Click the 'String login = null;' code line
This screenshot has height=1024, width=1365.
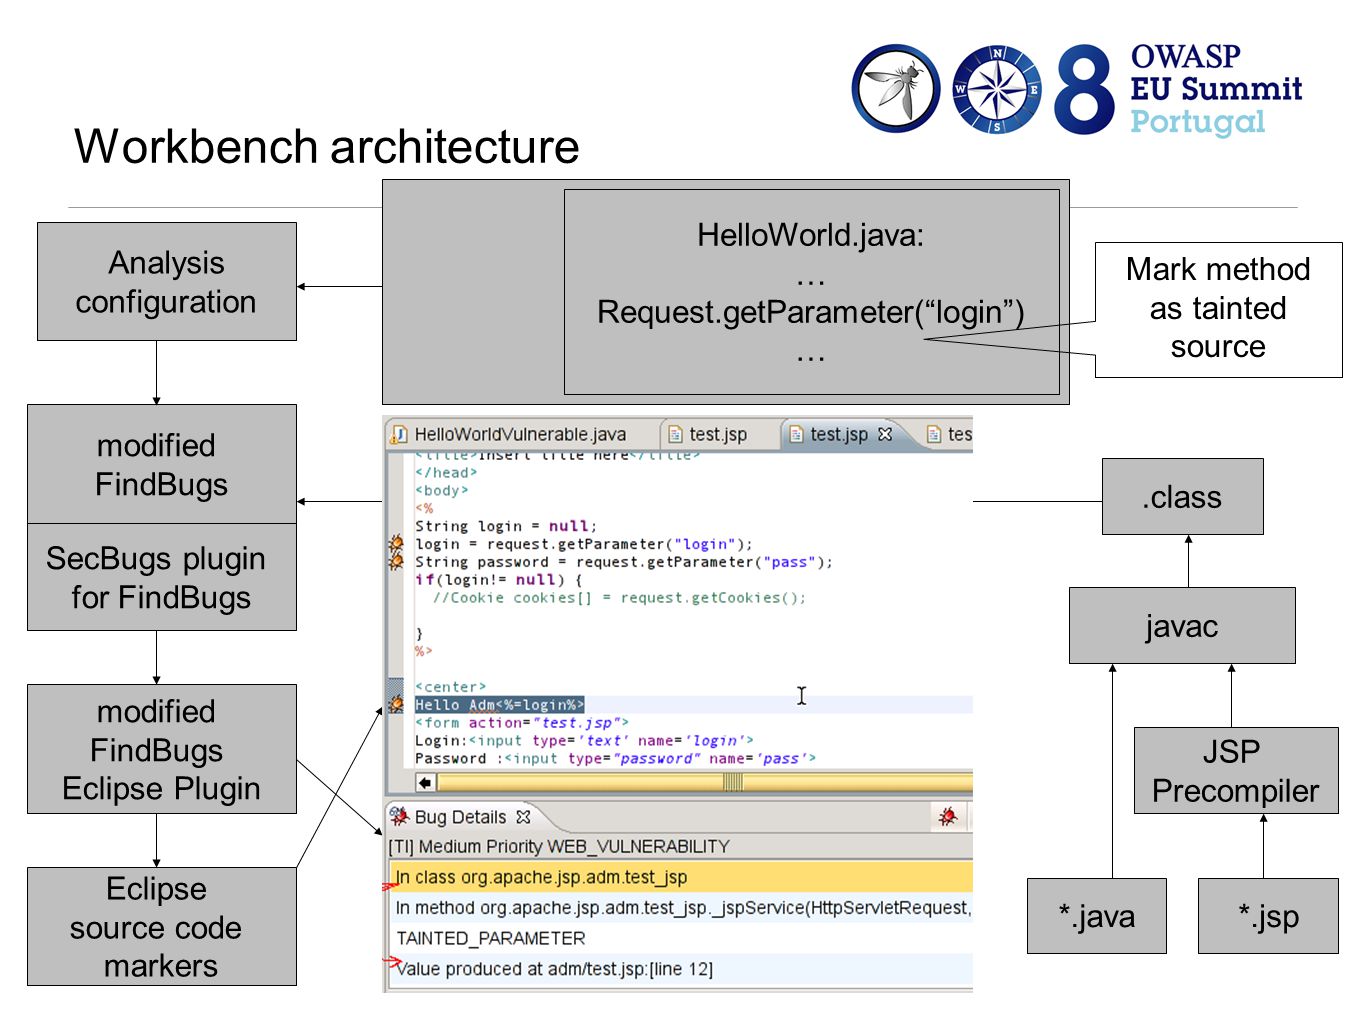tap(506, 526)
